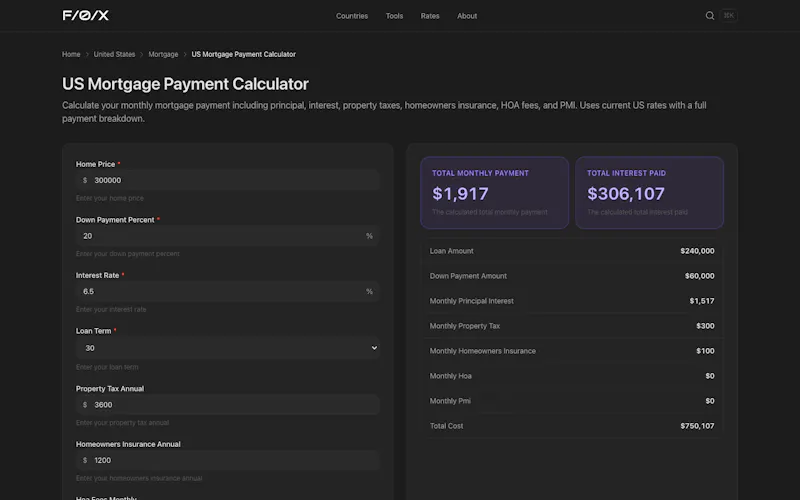Image resolution: width=800 pixels, height=500 pixels.
Task: Click the Total Interest Paid card
Action: [649, 193]
